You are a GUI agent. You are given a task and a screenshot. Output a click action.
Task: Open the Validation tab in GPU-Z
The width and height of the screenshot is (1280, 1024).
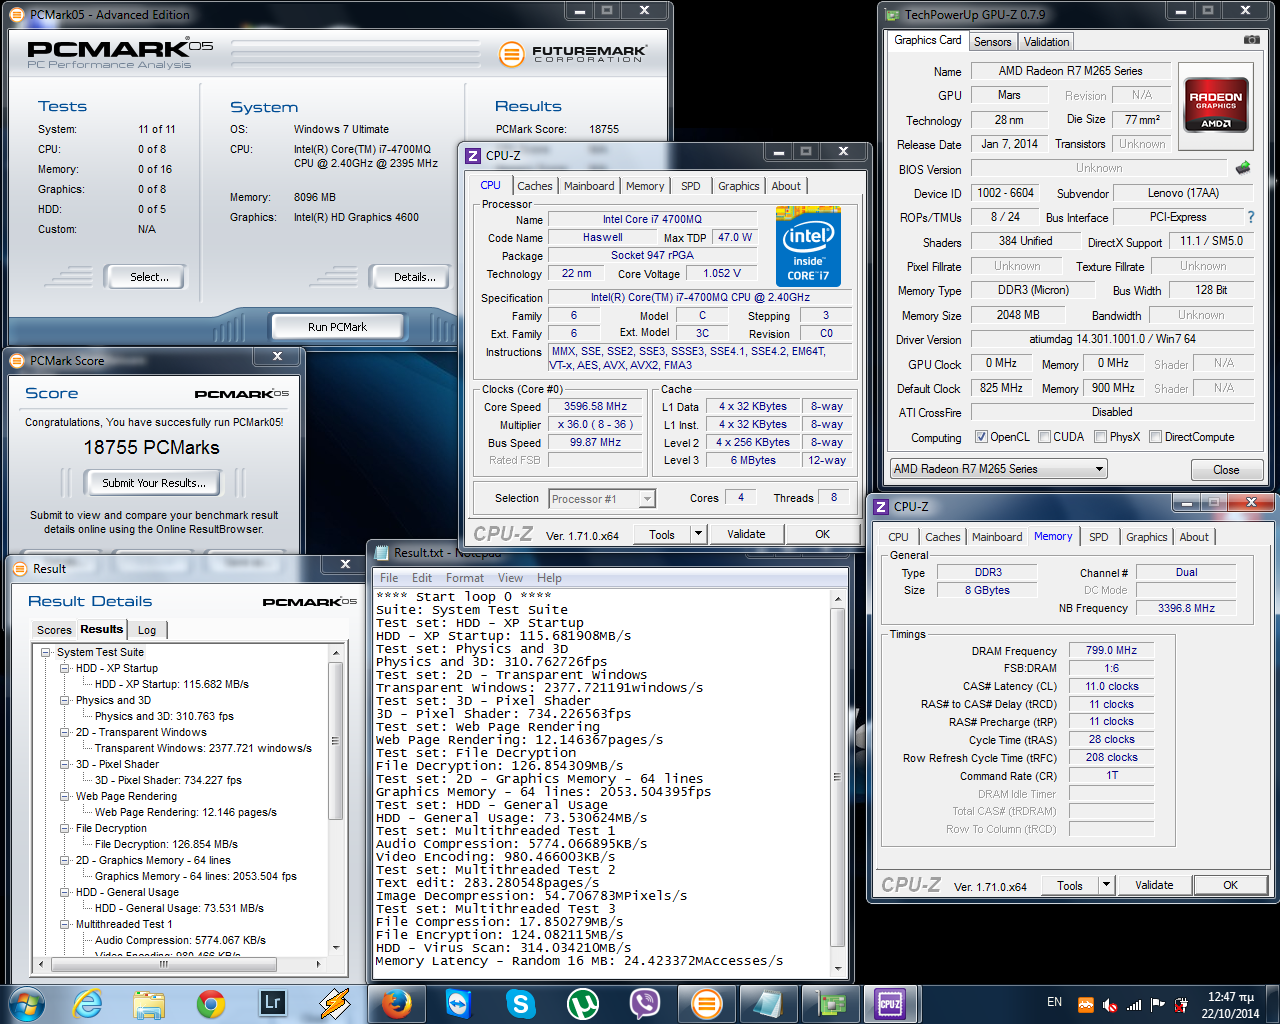pyautogui.click(x=1046, y=42)
